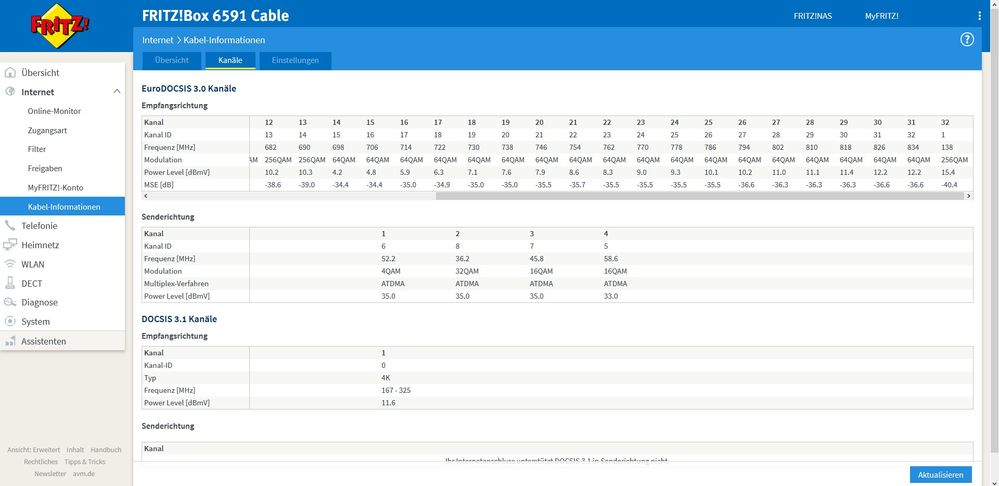
Task: Click the Internet globe icon
Action: click(x=10, y=92)
